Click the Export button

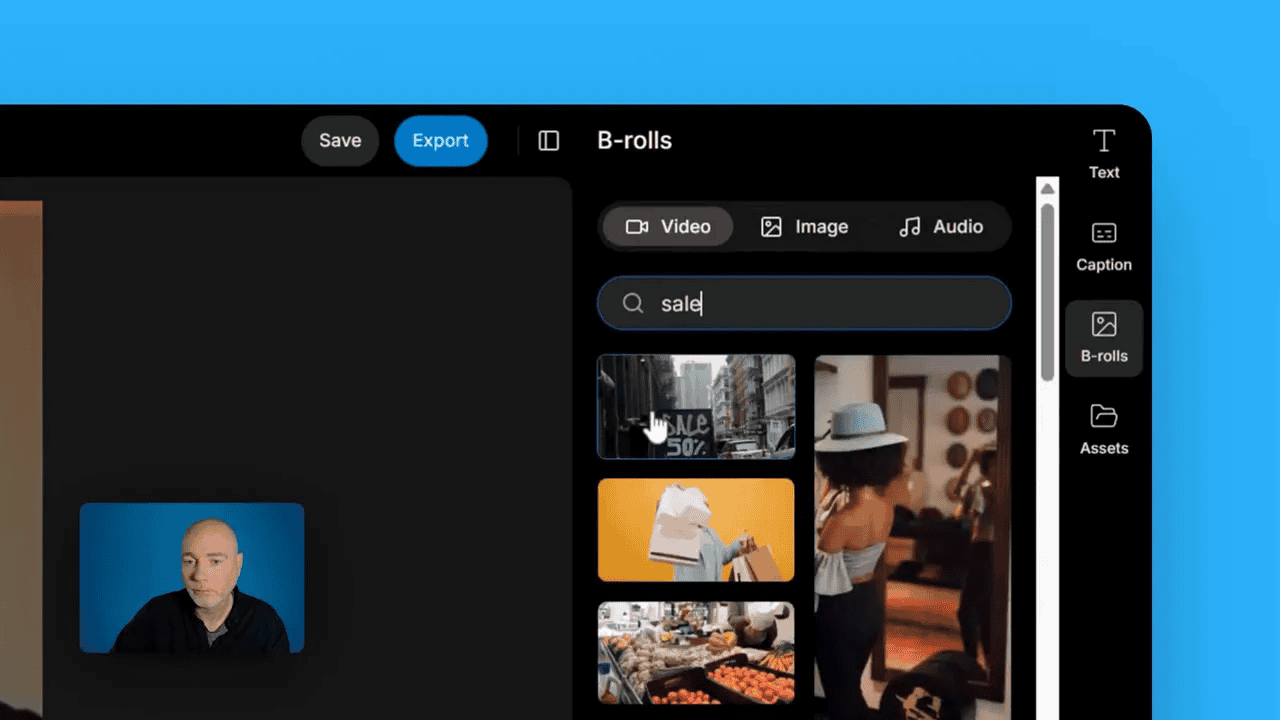(440, 140)
